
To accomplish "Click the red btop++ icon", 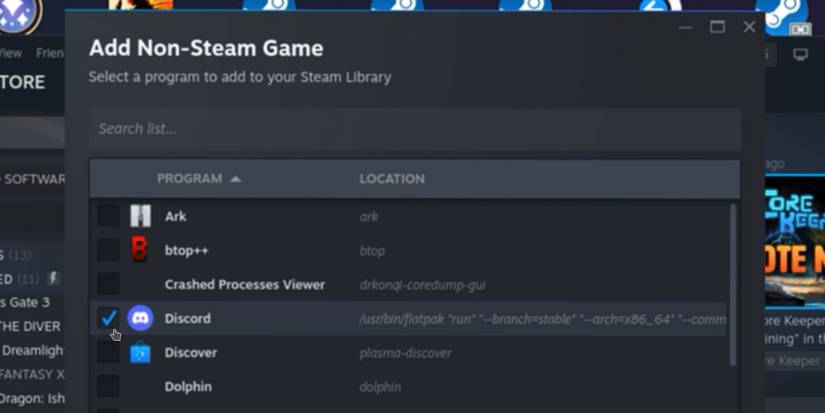I will 141,250.
